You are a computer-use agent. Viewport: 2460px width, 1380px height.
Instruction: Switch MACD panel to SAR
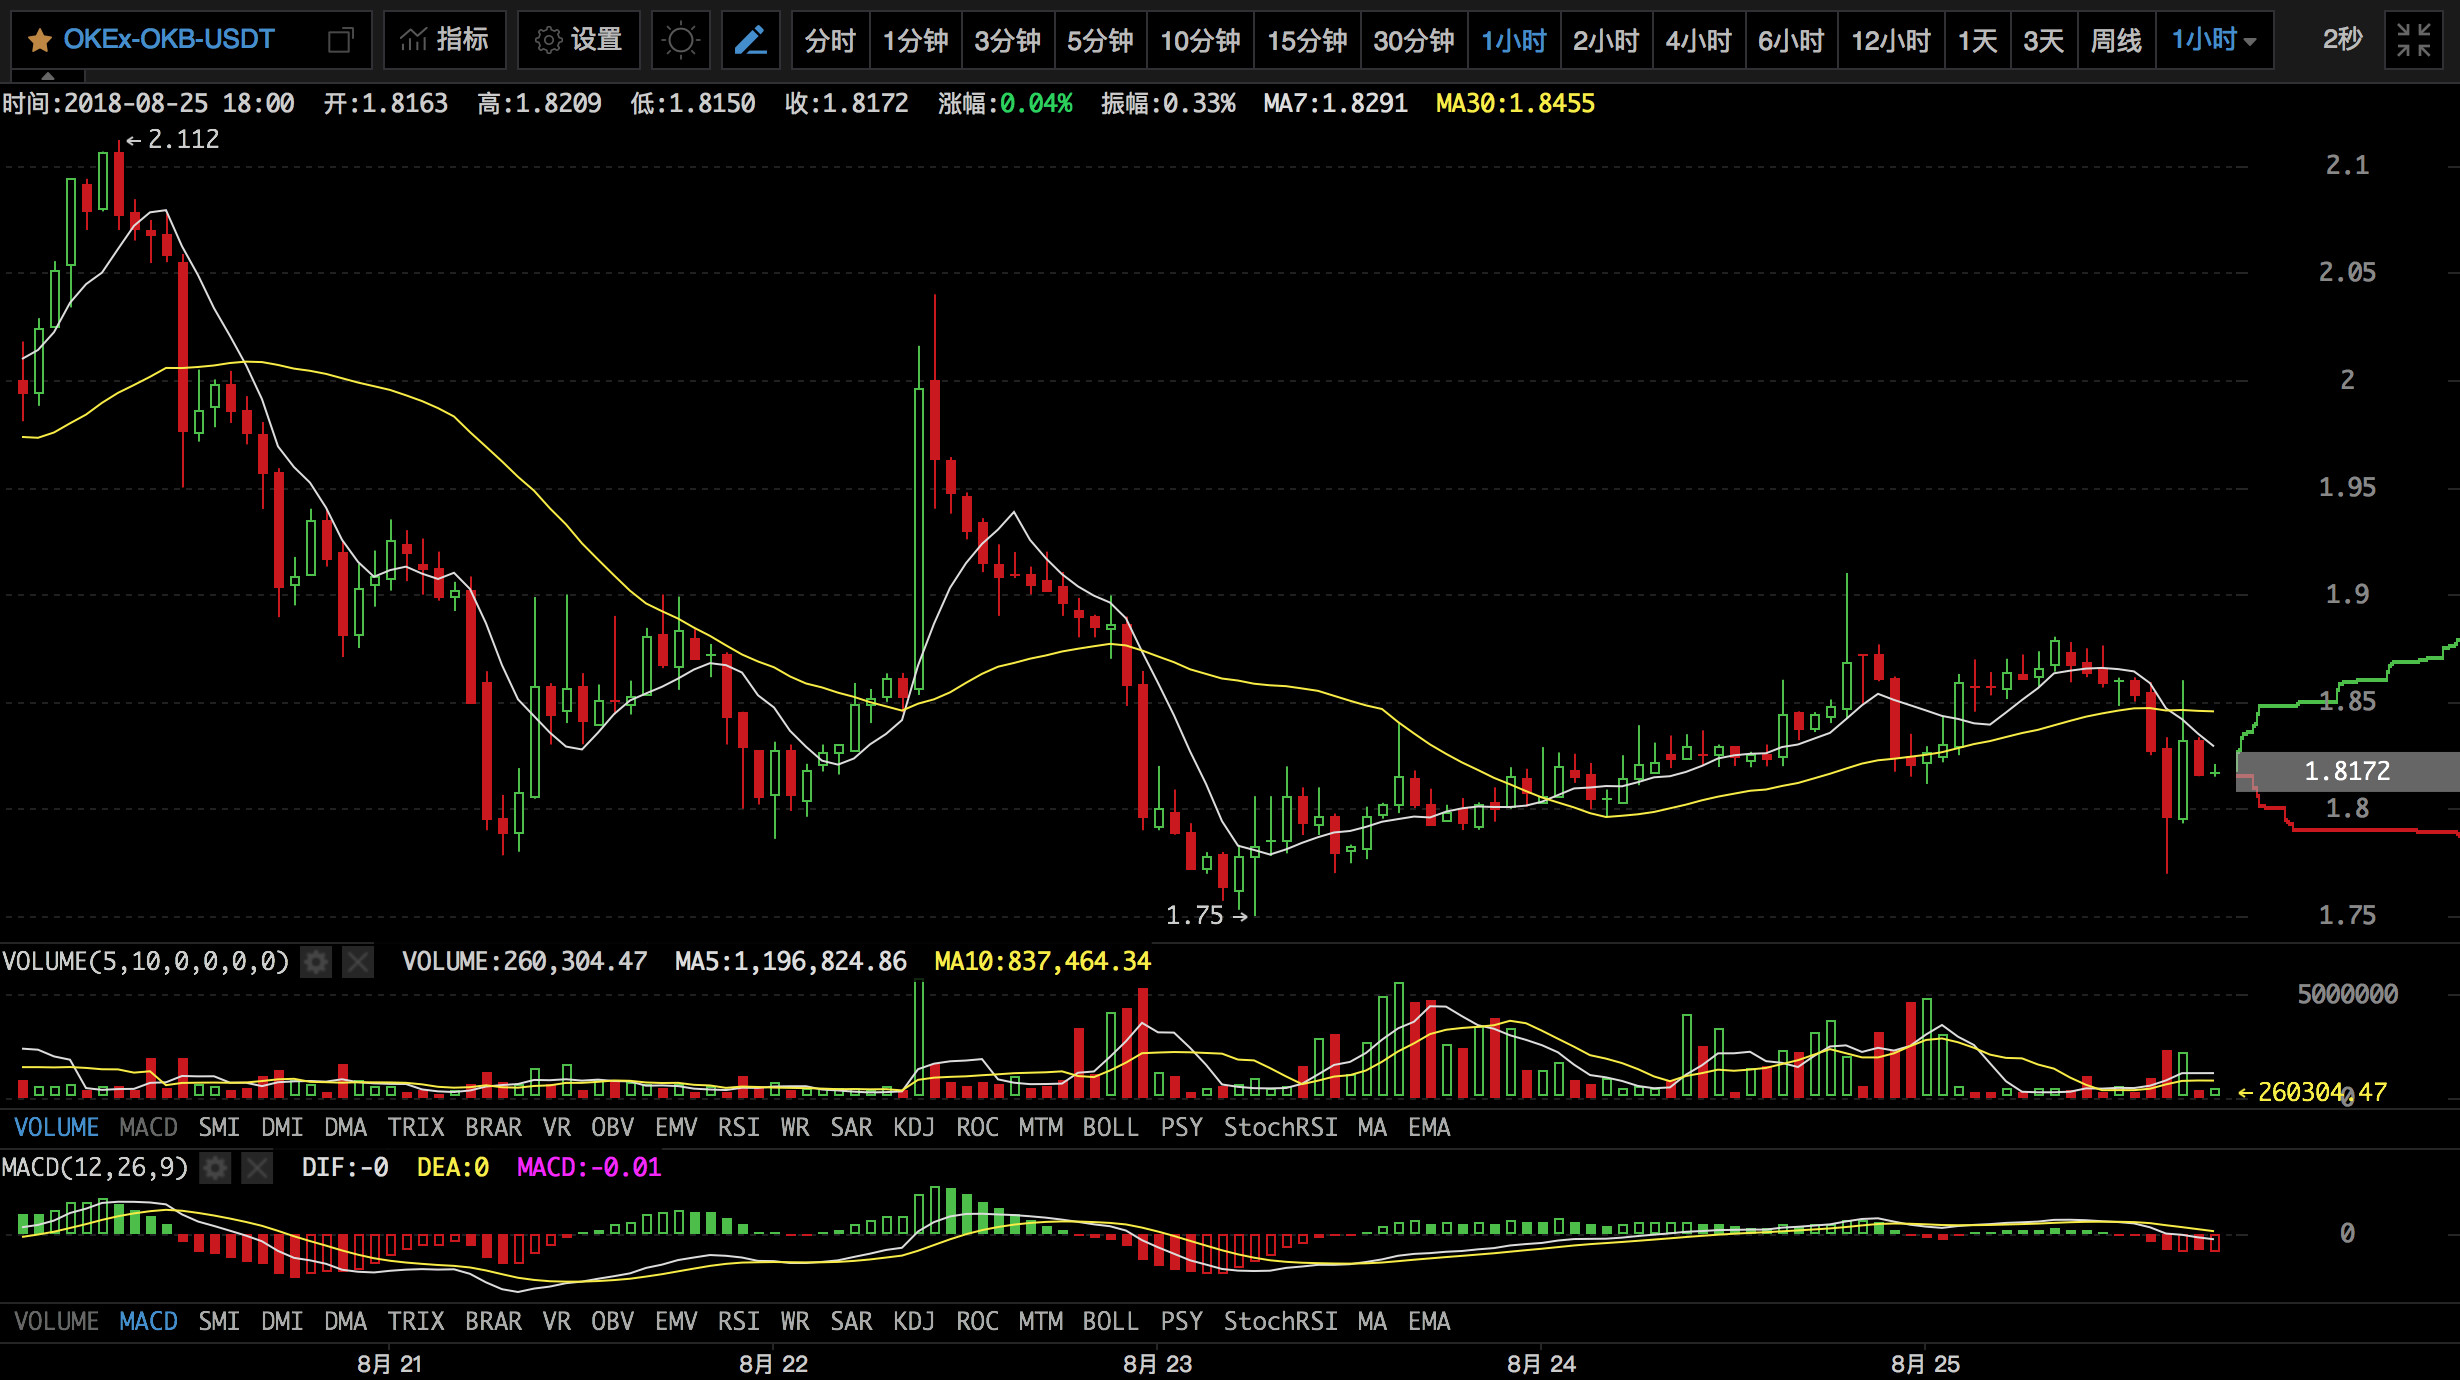[x=851, y=1321]
